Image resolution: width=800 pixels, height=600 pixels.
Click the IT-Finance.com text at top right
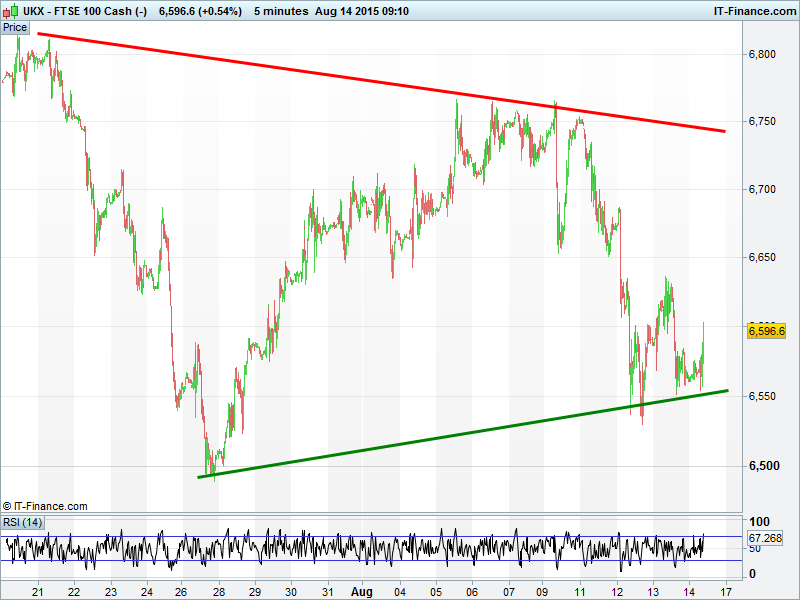click(x=753, y=11)
